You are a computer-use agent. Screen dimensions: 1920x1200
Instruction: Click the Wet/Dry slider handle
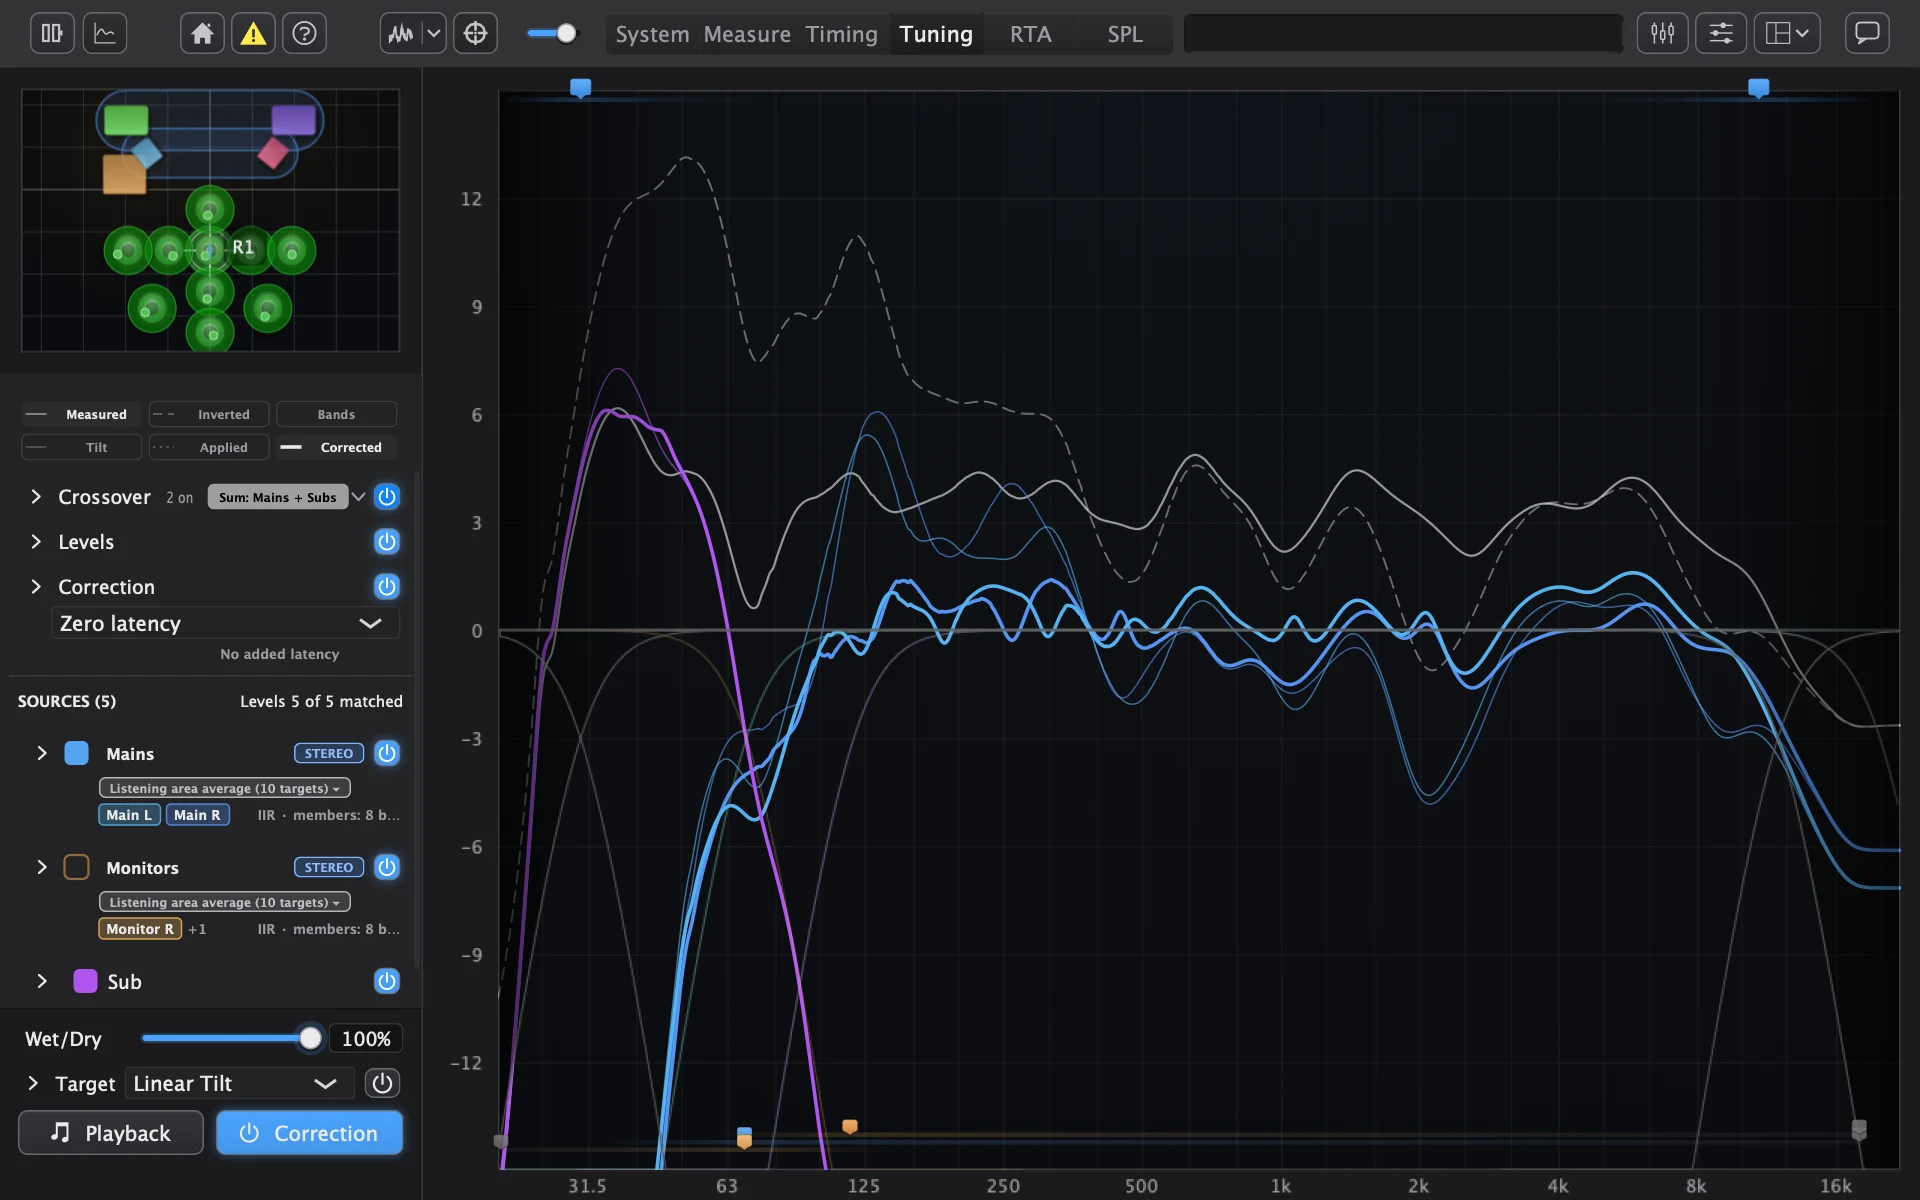click(310, 1038)
